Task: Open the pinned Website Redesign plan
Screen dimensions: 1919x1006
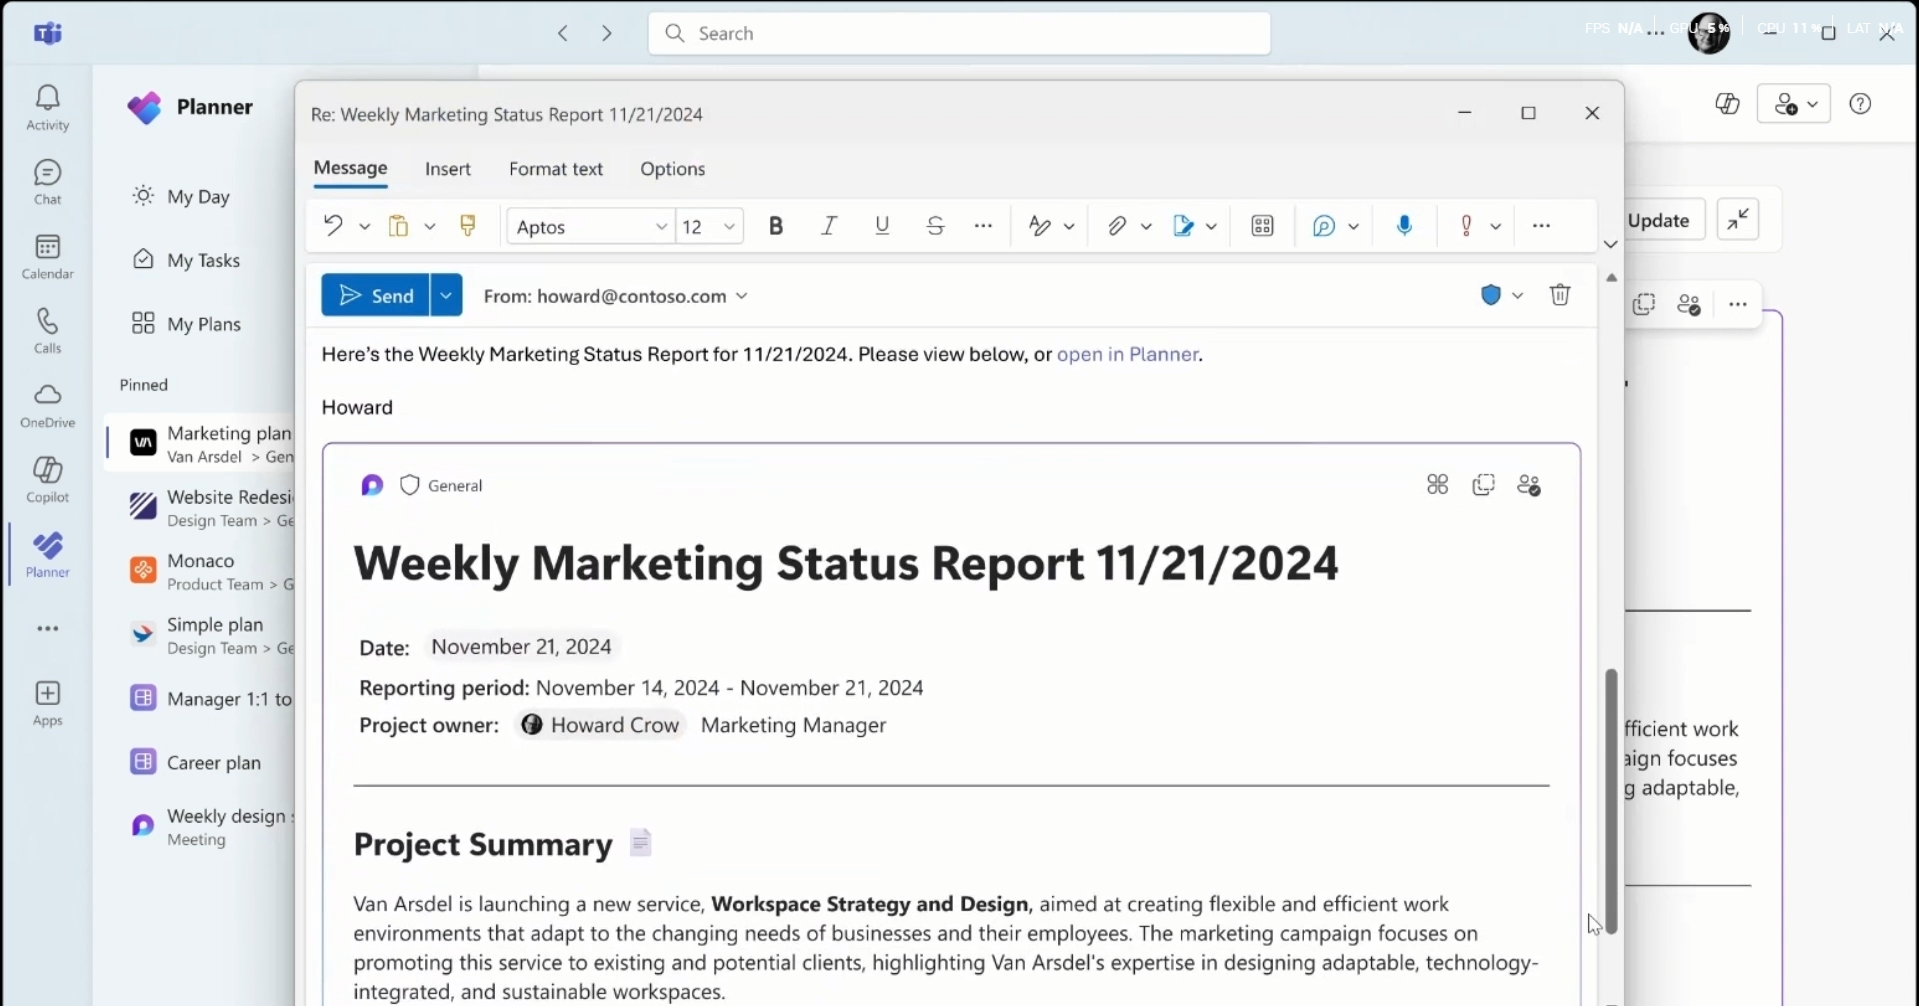Action: [201, 507]
